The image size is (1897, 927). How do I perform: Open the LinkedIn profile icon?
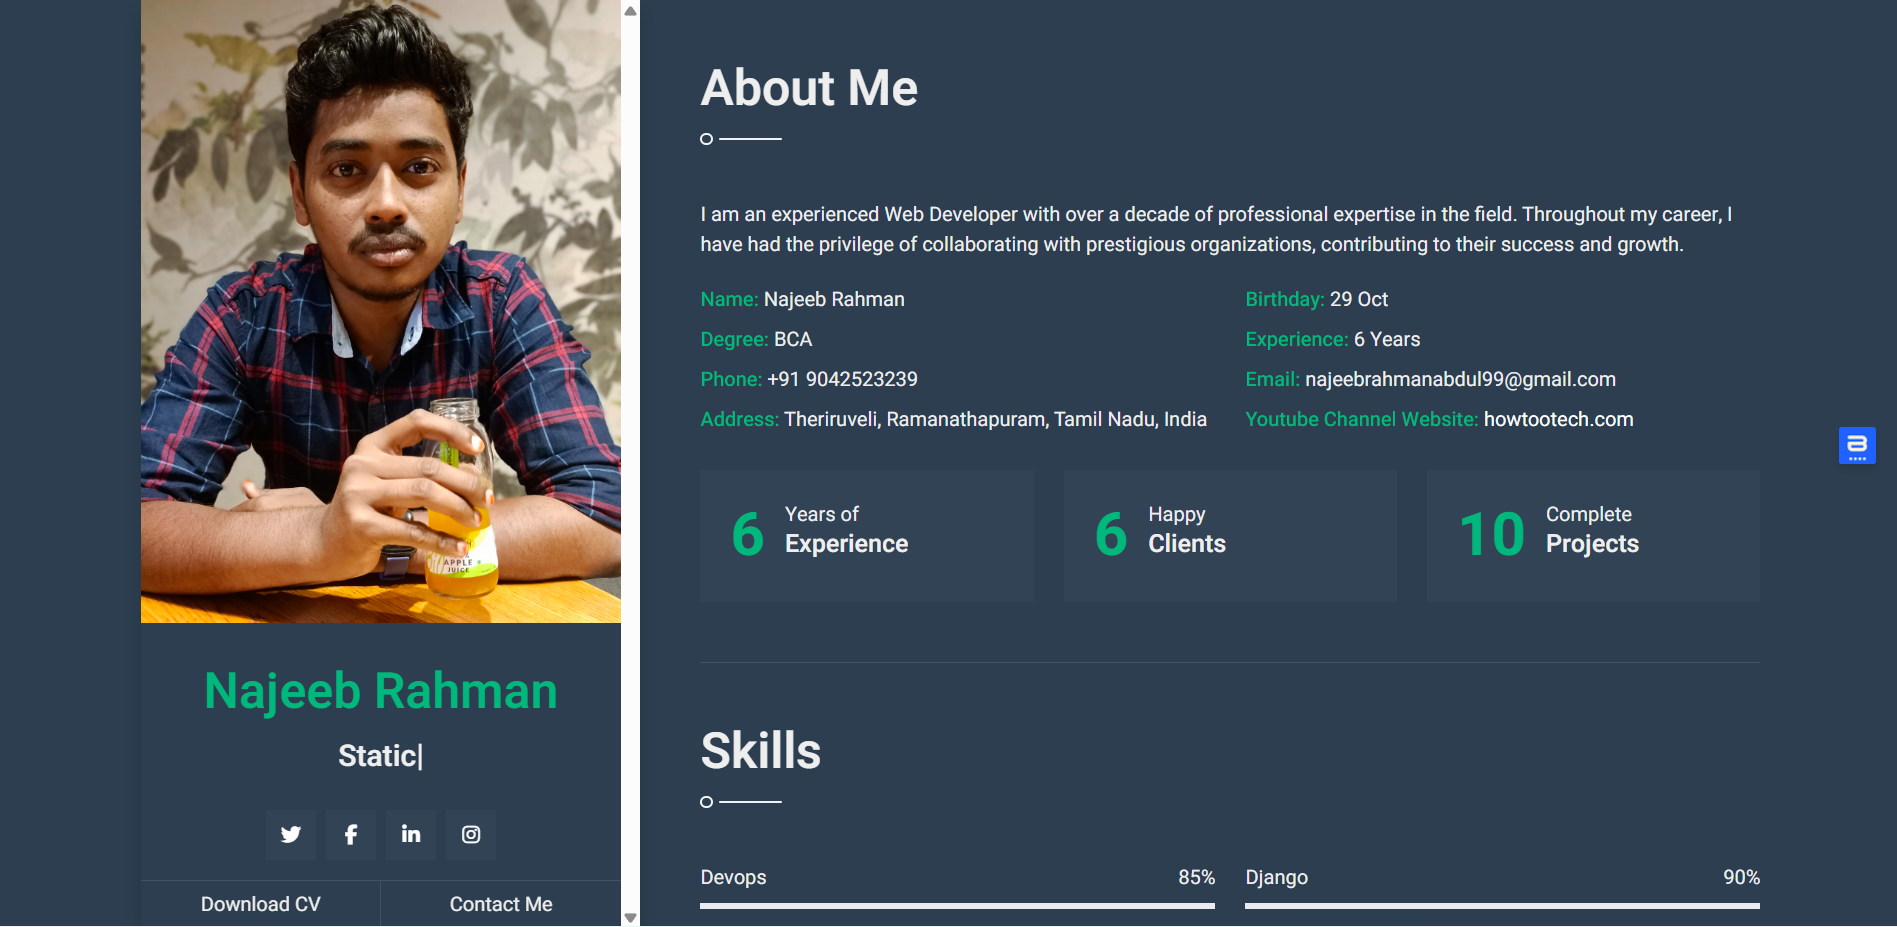tap(411, 835)
